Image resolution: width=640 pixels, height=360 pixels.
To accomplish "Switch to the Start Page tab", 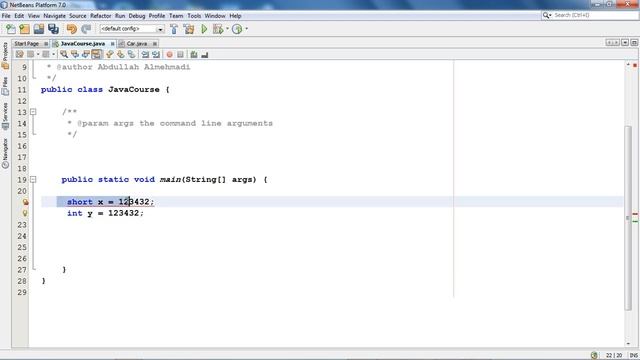I will [27, 43].
